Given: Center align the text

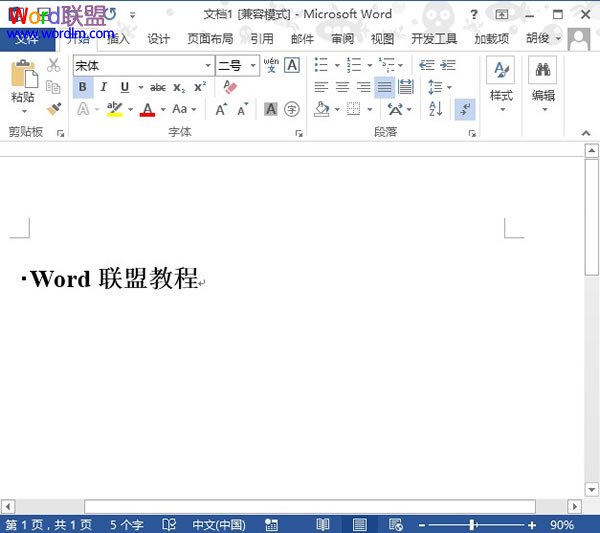Looking at the screenshot, I should [342, 87].
